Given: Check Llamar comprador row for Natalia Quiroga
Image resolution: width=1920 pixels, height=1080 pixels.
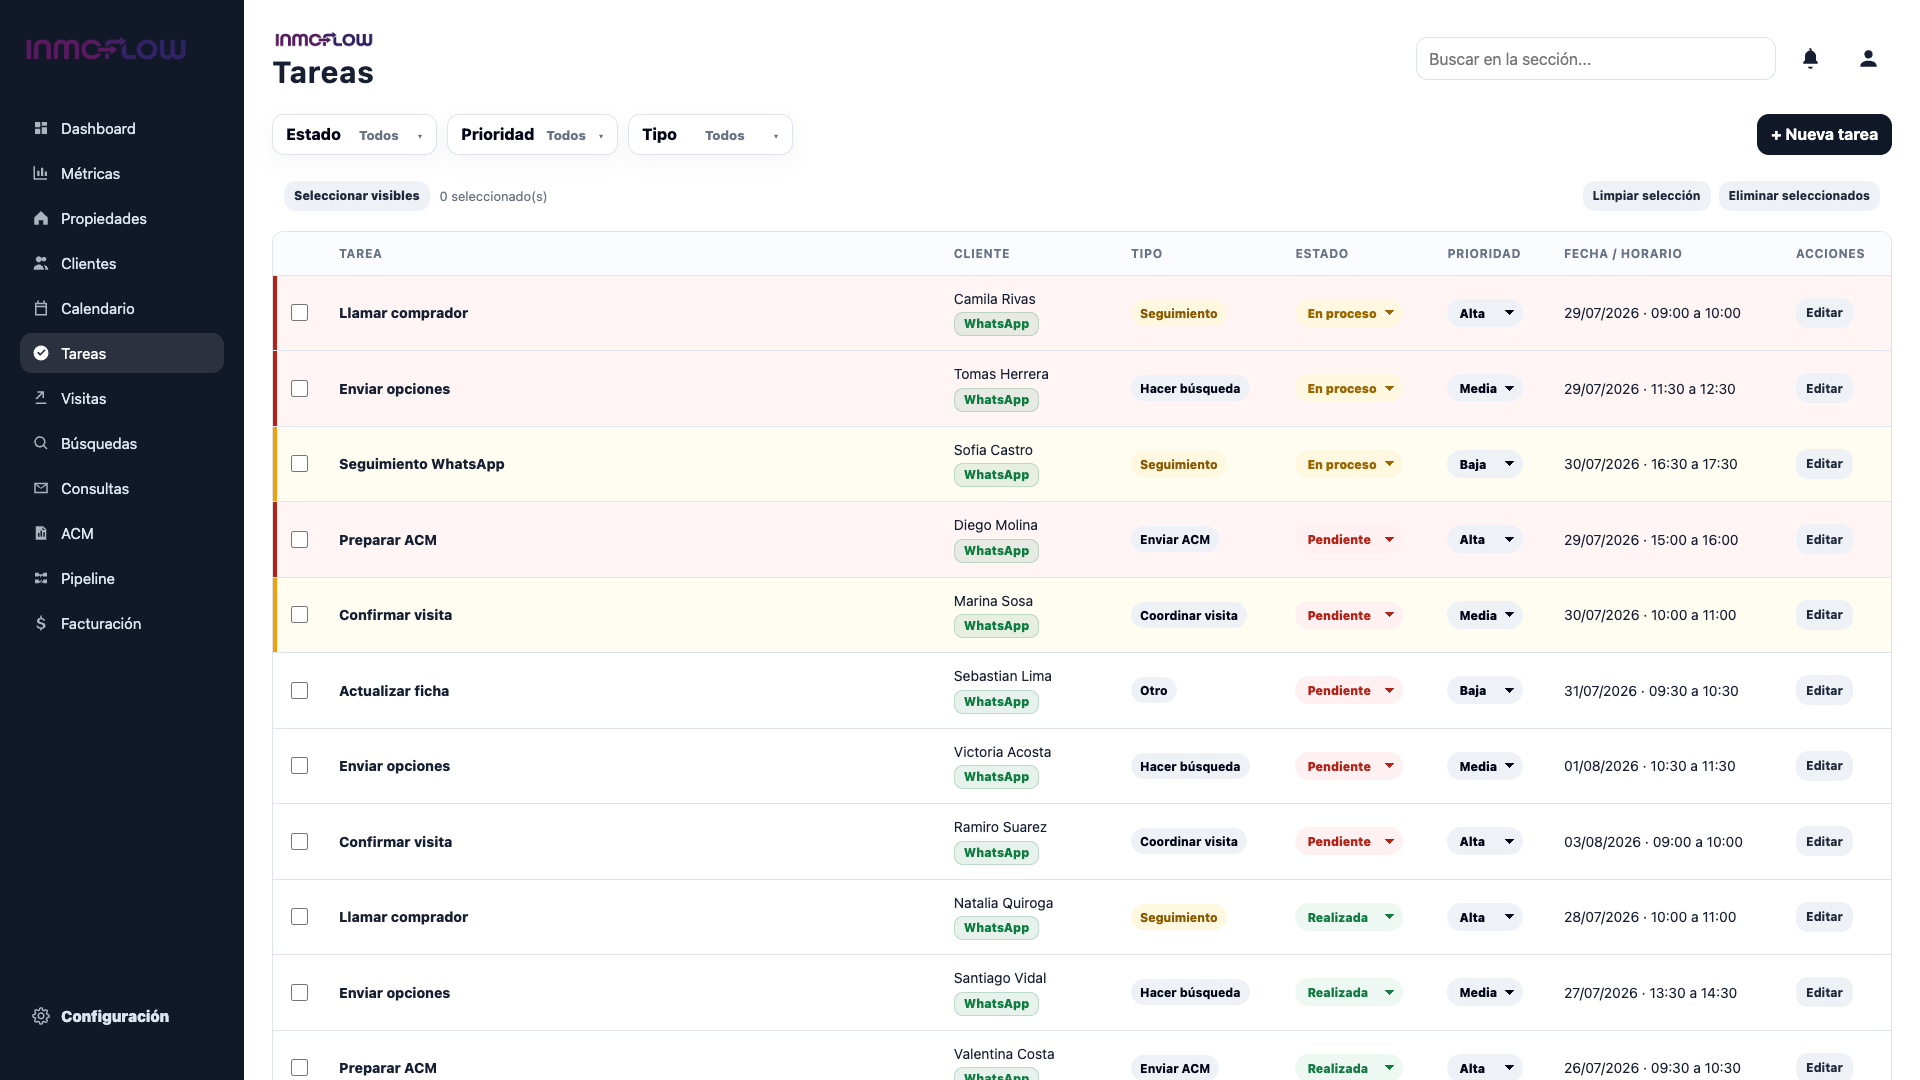Looking at the screenshot, I should click(x=300, y=917).
